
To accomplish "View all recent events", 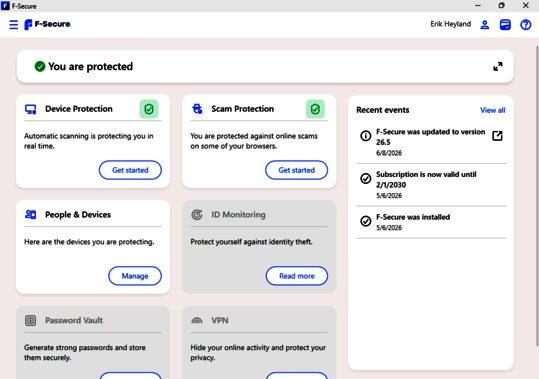I will tap(493, 110).
